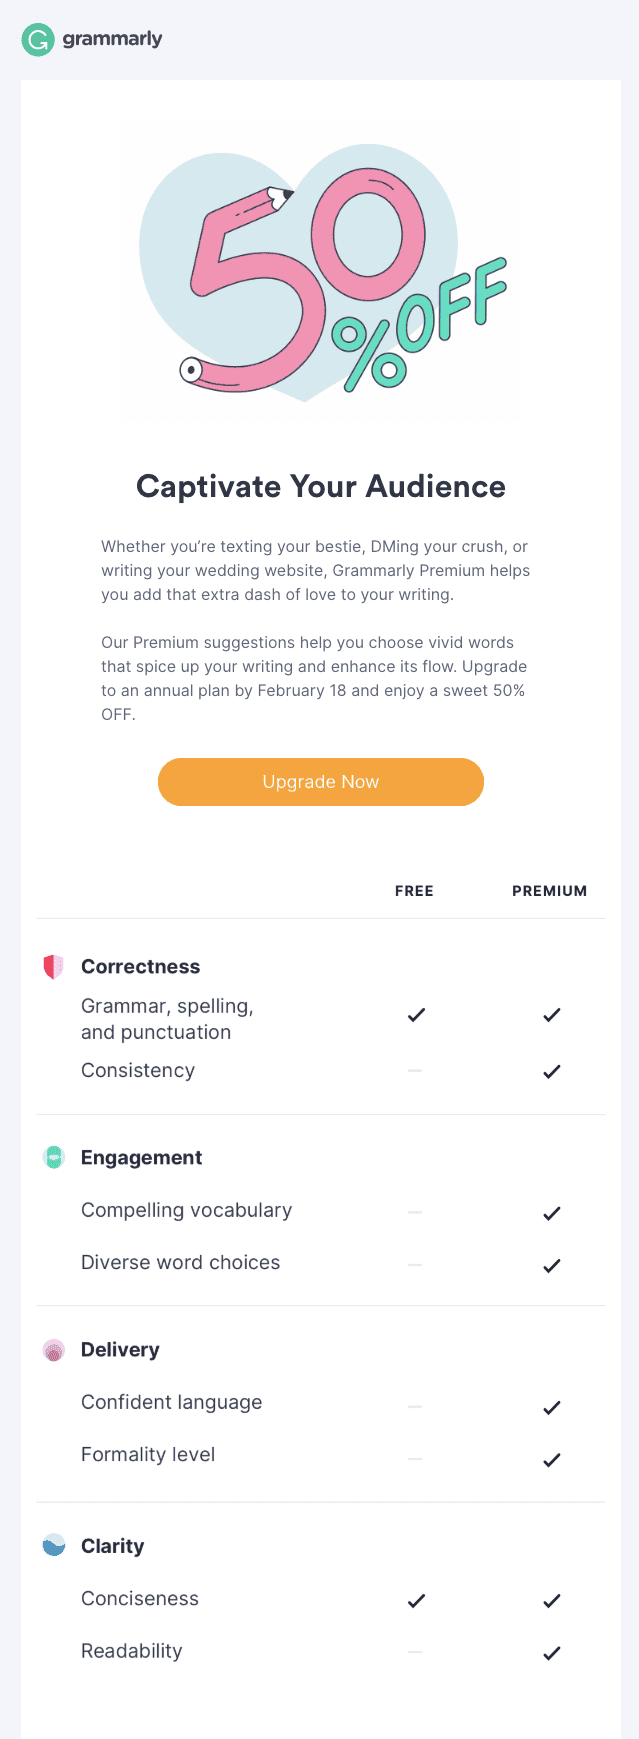Click the Captivate Your Audience heading
Image resolution: width=639 pixels, height=1739 pixels.
tap(320, 486)
